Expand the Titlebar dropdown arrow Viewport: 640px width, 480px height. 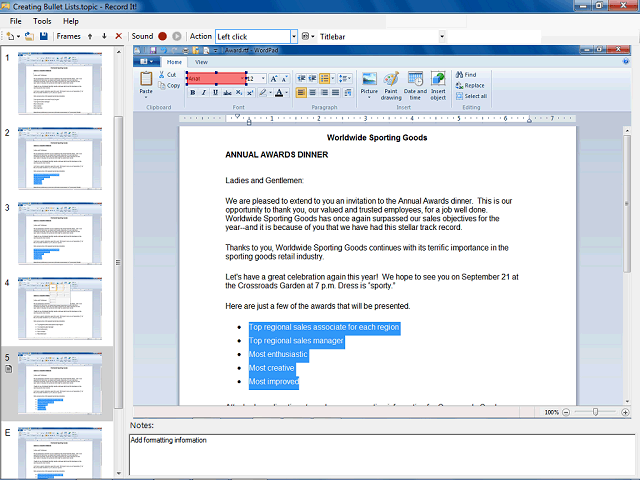point(442,37)
